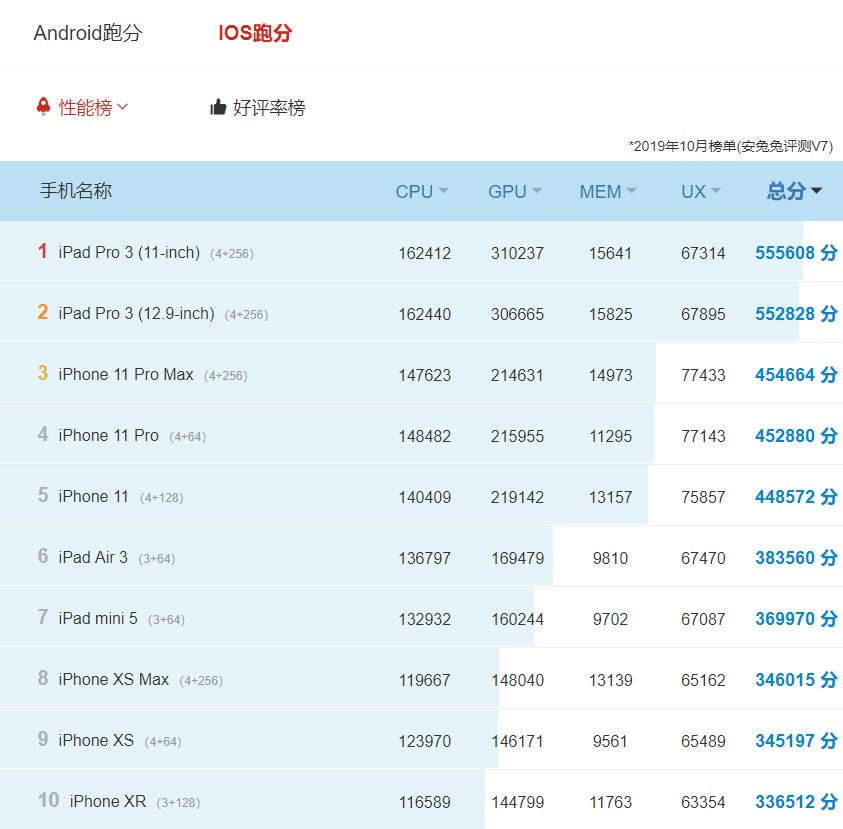Open iPhone 11 Pro Max entry
843x829 pixels.
(126, 374)
